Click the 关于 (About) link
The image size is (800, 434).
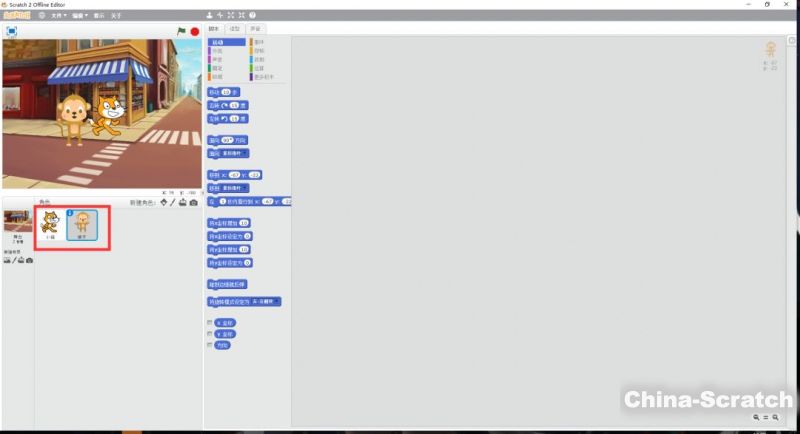116,16
